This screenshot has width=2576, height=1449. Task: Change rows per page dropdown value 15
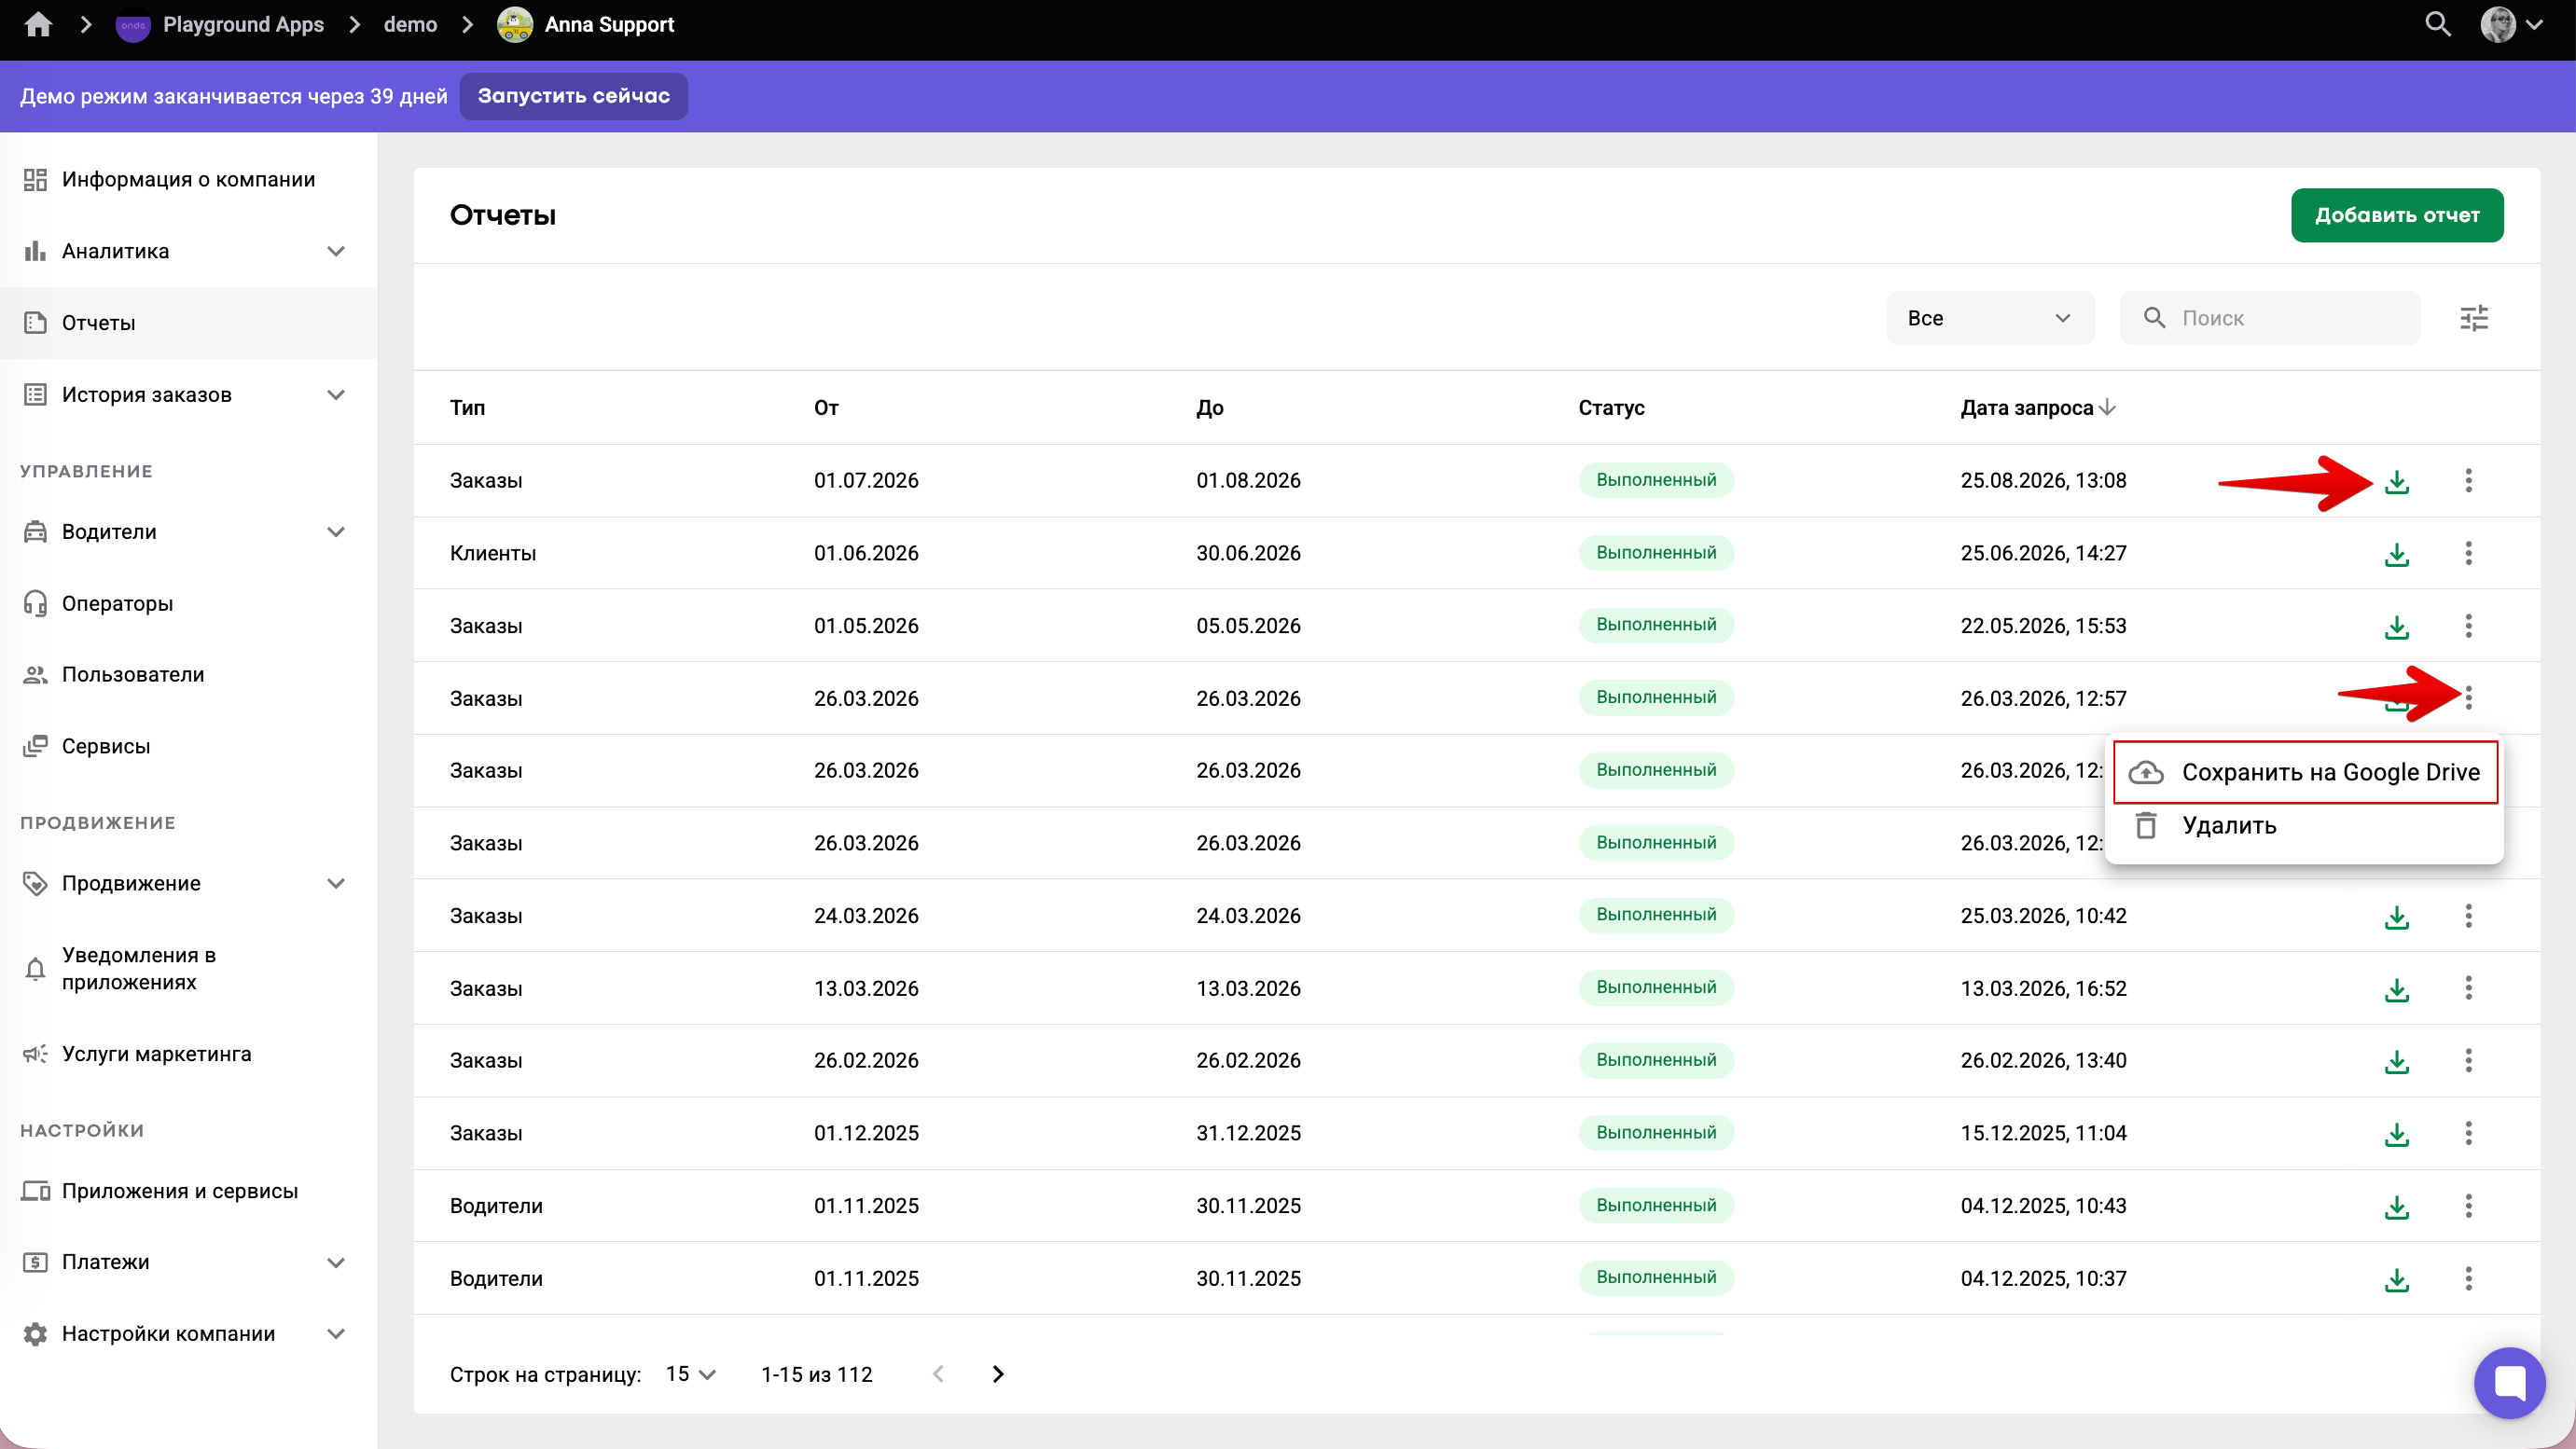click(x=690, y=1374)
